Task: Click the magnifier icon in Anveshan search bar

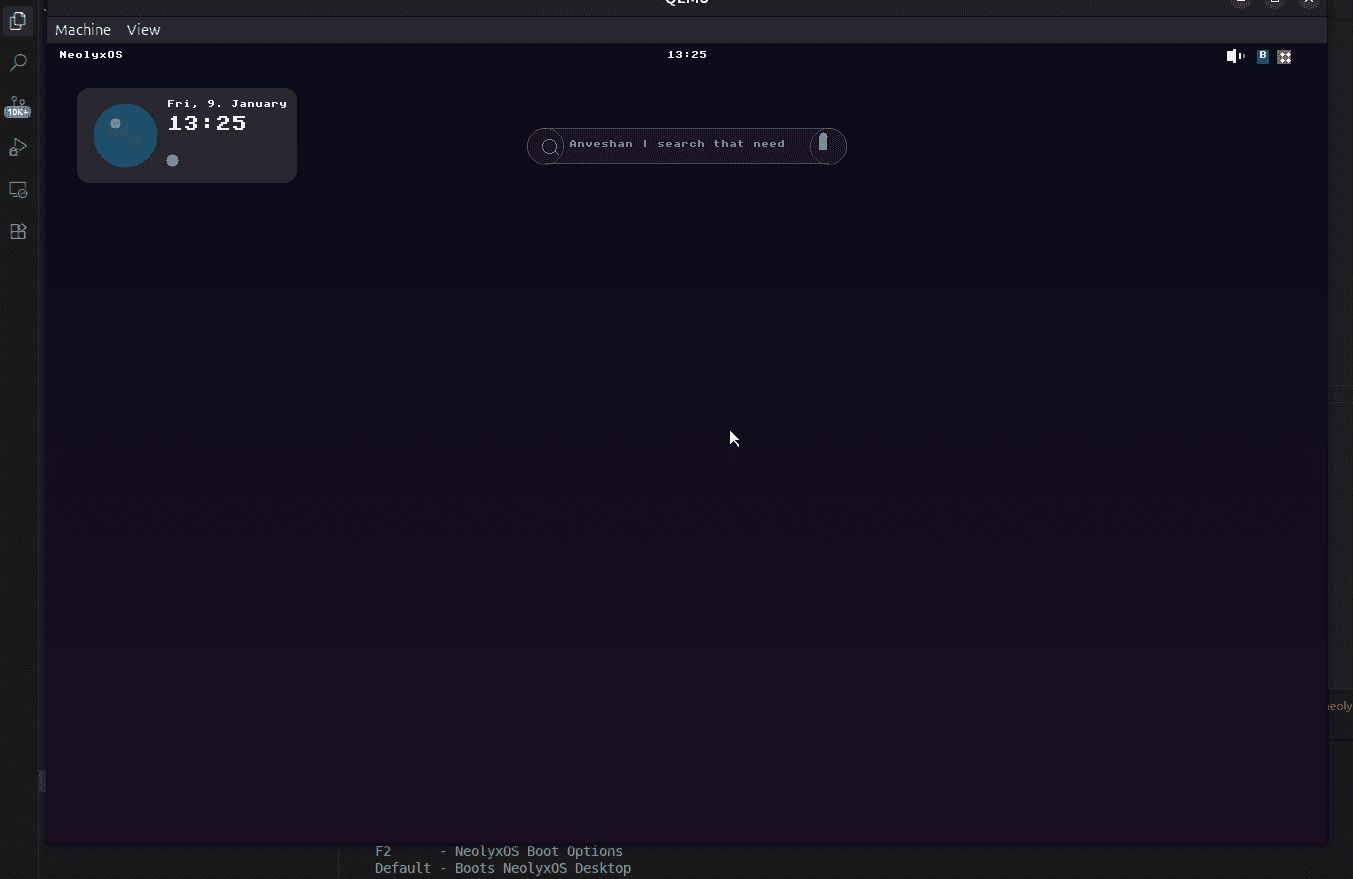Action: pyautogui.click(x=549, y=147)
